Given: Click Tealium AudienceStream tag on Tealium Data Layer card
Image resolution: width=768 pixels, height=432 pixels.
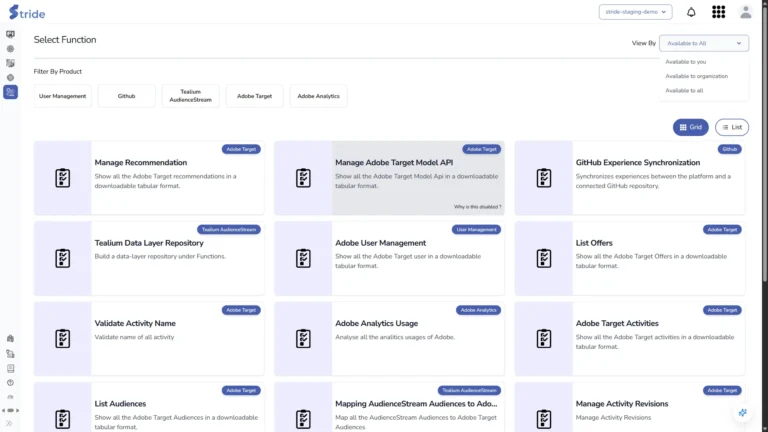Looking at the screenshot, I should (229, 229).
